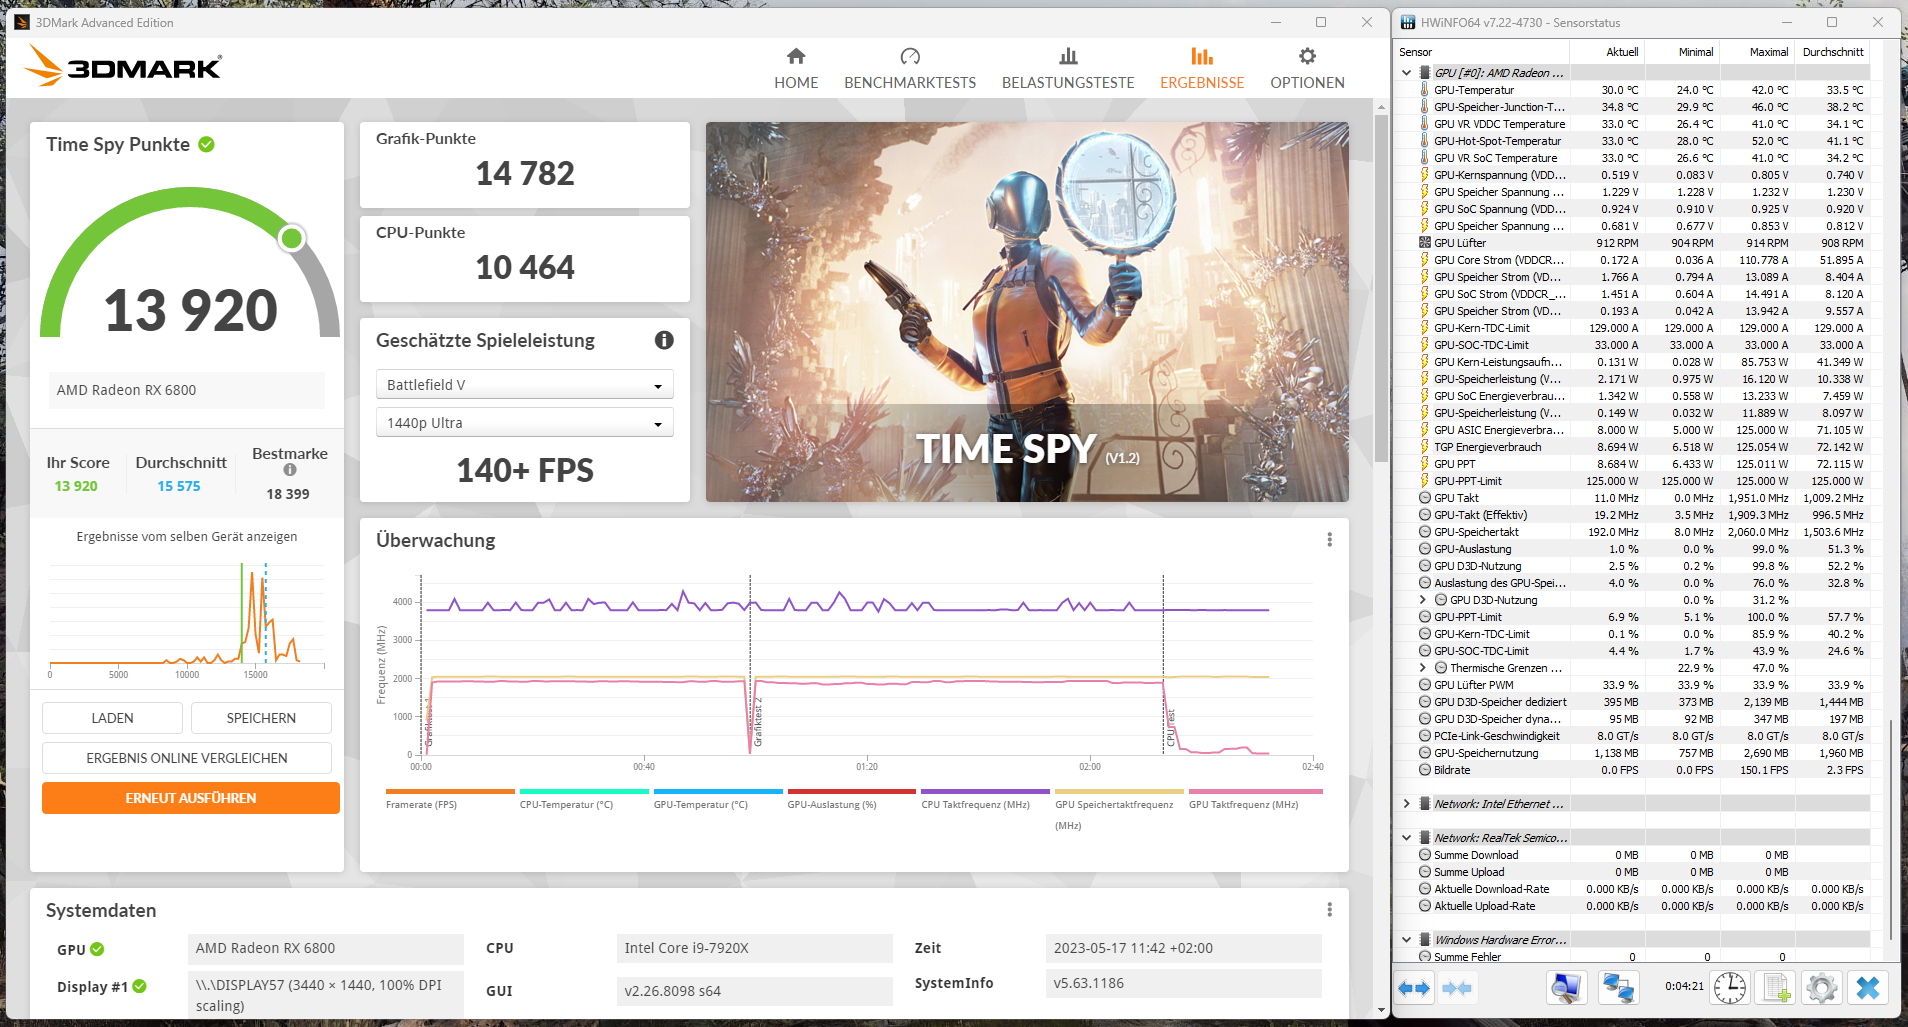Click the networked monitors icon in HWiNFO
Image resolution: width=1908 pixels, height=1027 pixels.
point(1617,988)
